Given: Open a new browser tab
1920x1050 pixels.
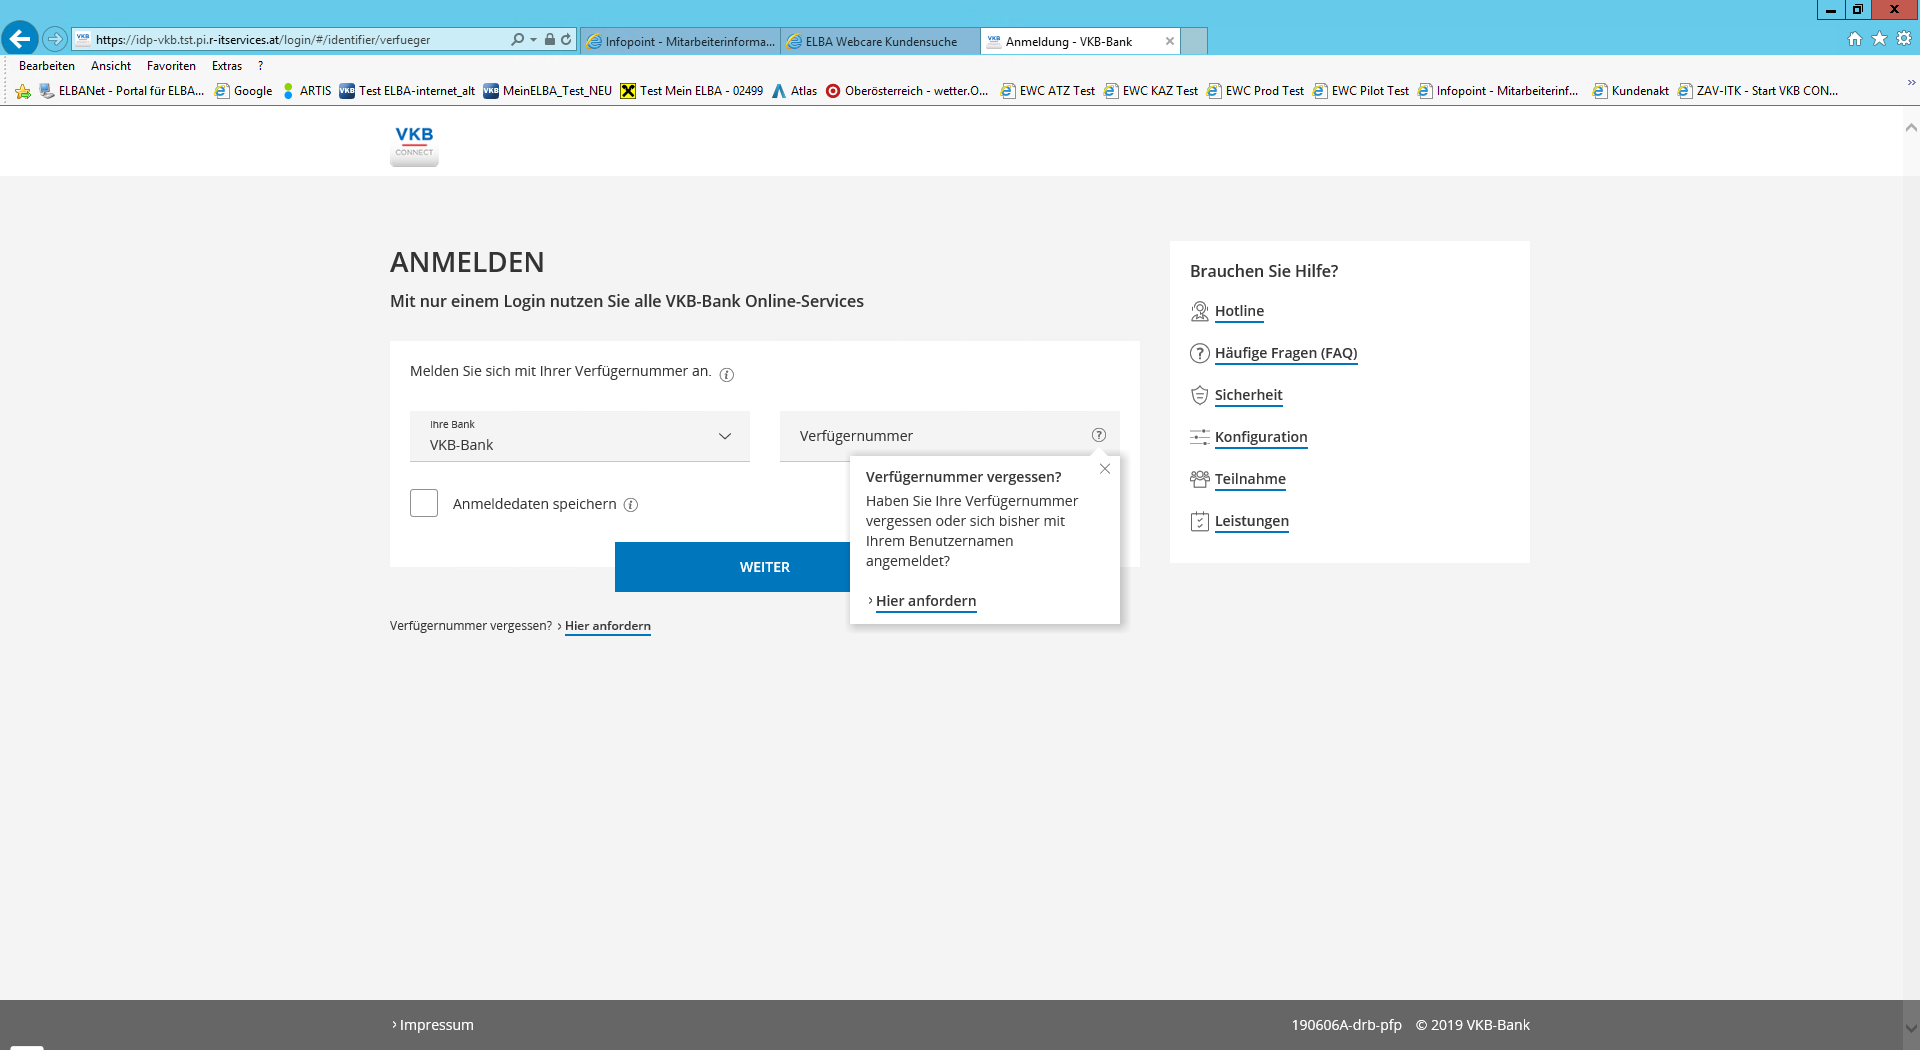Looking at the screenshot, I should tap(1195, 41).
